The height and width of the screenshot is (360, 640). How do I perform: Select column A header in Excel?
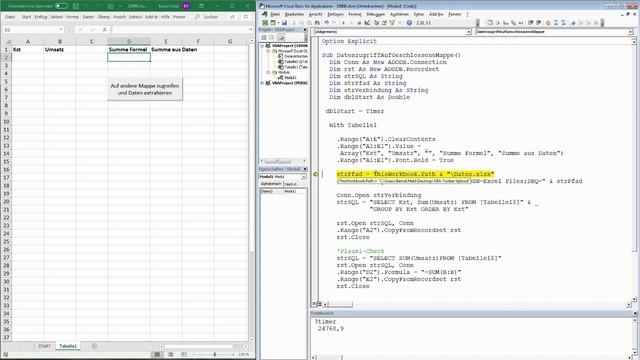[x=28, y=42]
